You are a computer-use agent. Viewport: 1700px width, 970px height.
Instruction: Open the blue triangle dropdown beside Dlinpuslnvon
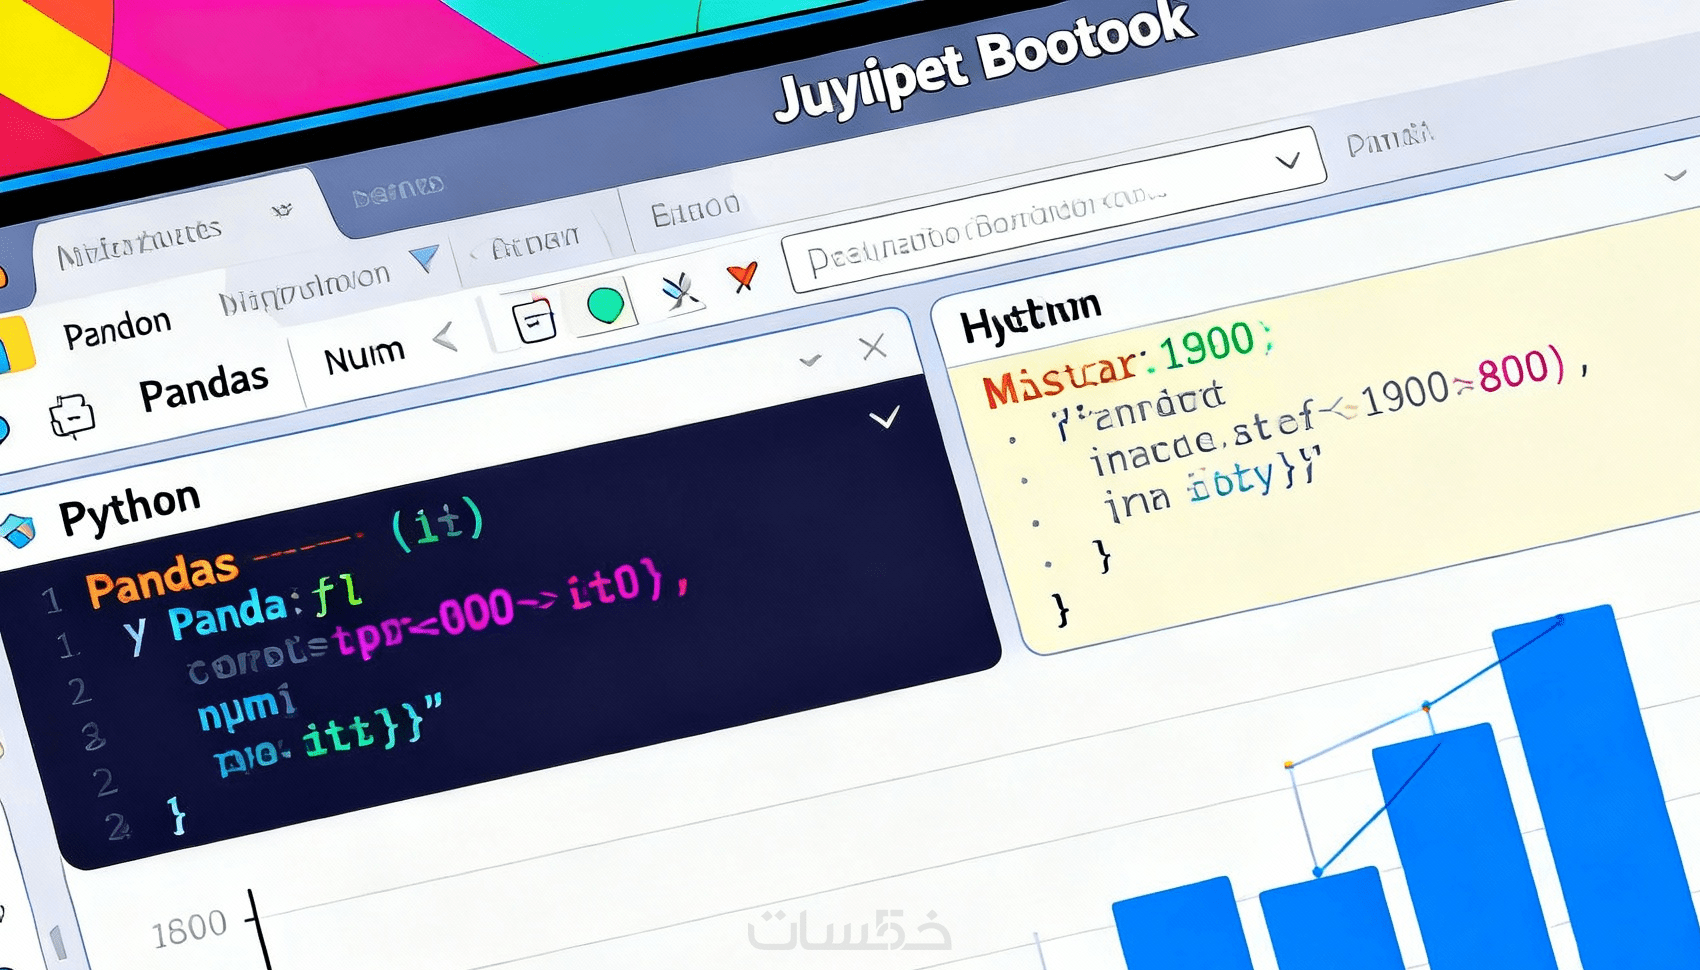[x=424, y=259]
